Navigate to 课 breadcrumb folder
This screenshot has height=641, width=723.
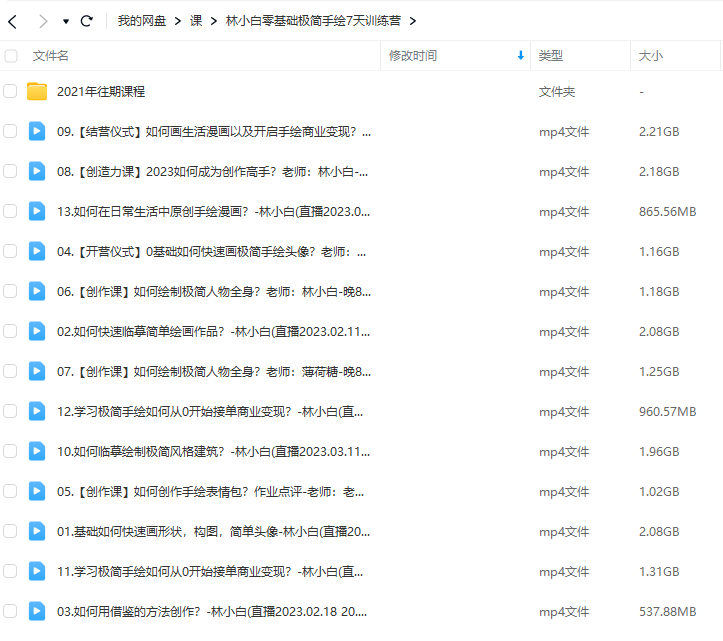196,21
